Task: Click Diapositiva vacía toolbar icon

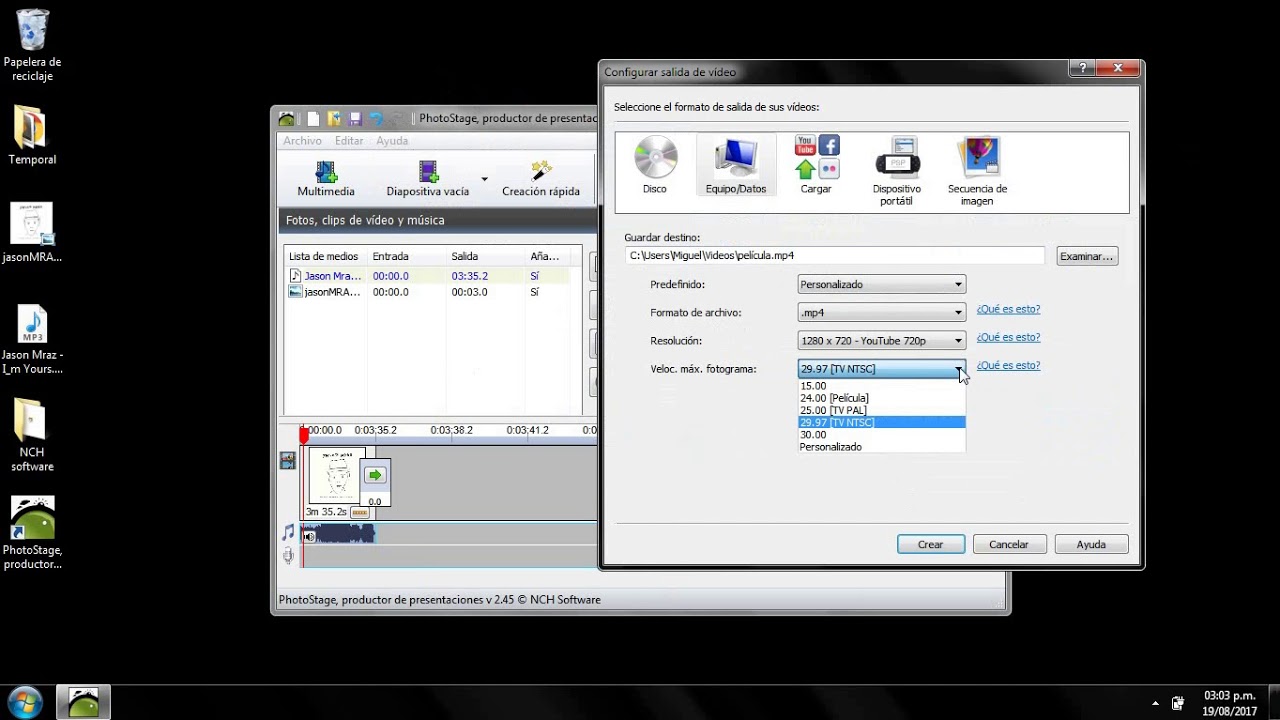Action: [x=428, y=179]
